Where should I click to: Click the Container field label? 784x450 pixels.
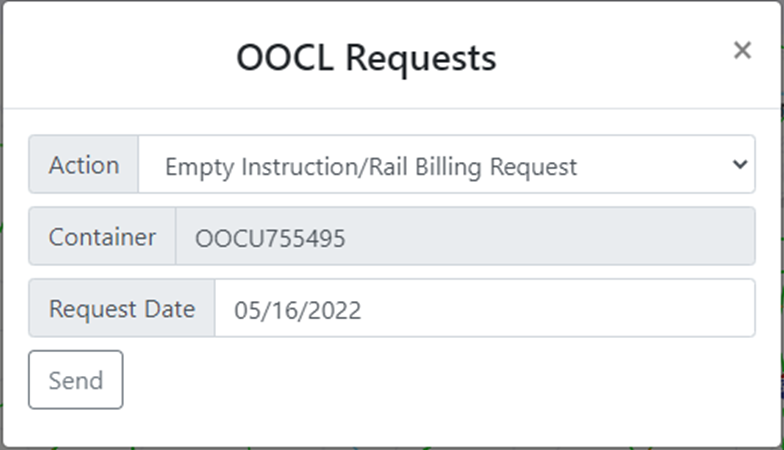102,236
